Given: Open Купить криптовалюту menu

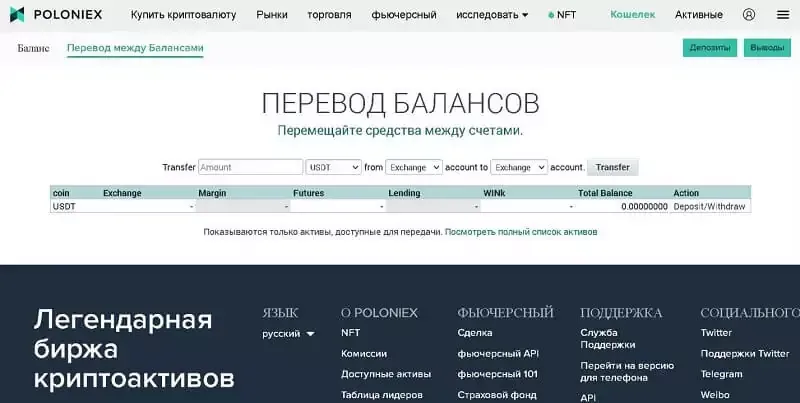Looking at the screenshot, I should click(x=183, y=15).
